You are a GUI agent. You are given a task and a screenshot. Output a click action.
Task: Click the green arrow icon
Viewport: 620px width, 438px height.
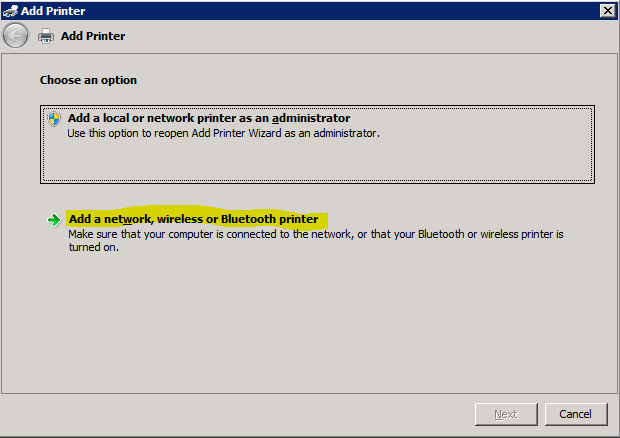click(x=54, y=220)
